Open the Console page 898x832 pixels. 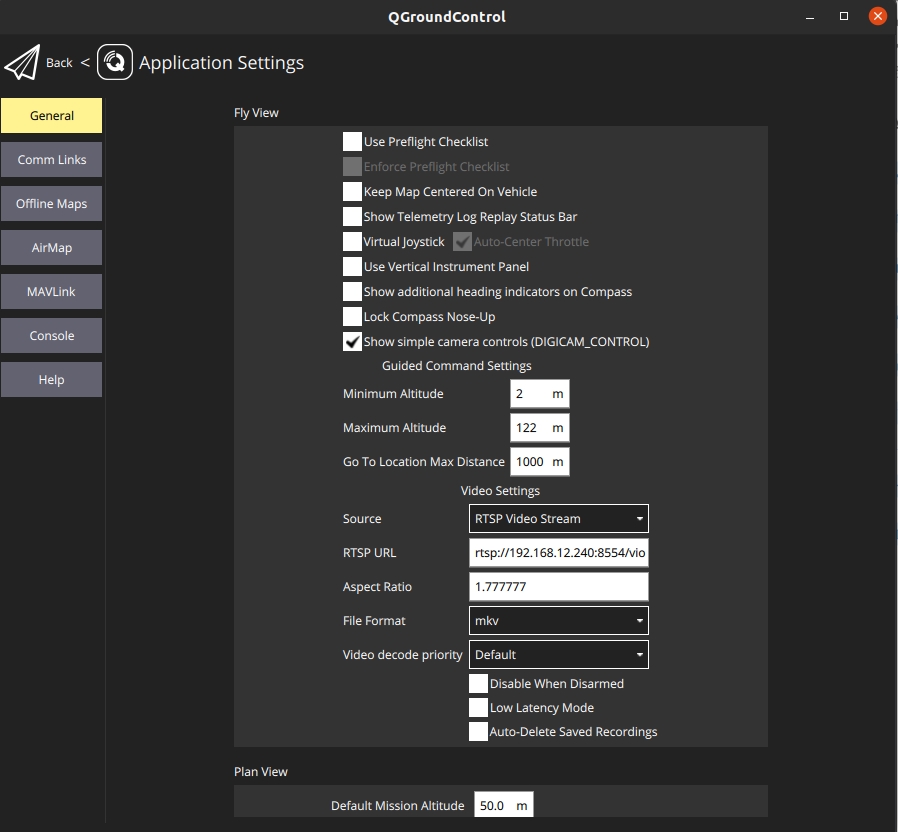(x=52, y=336)
